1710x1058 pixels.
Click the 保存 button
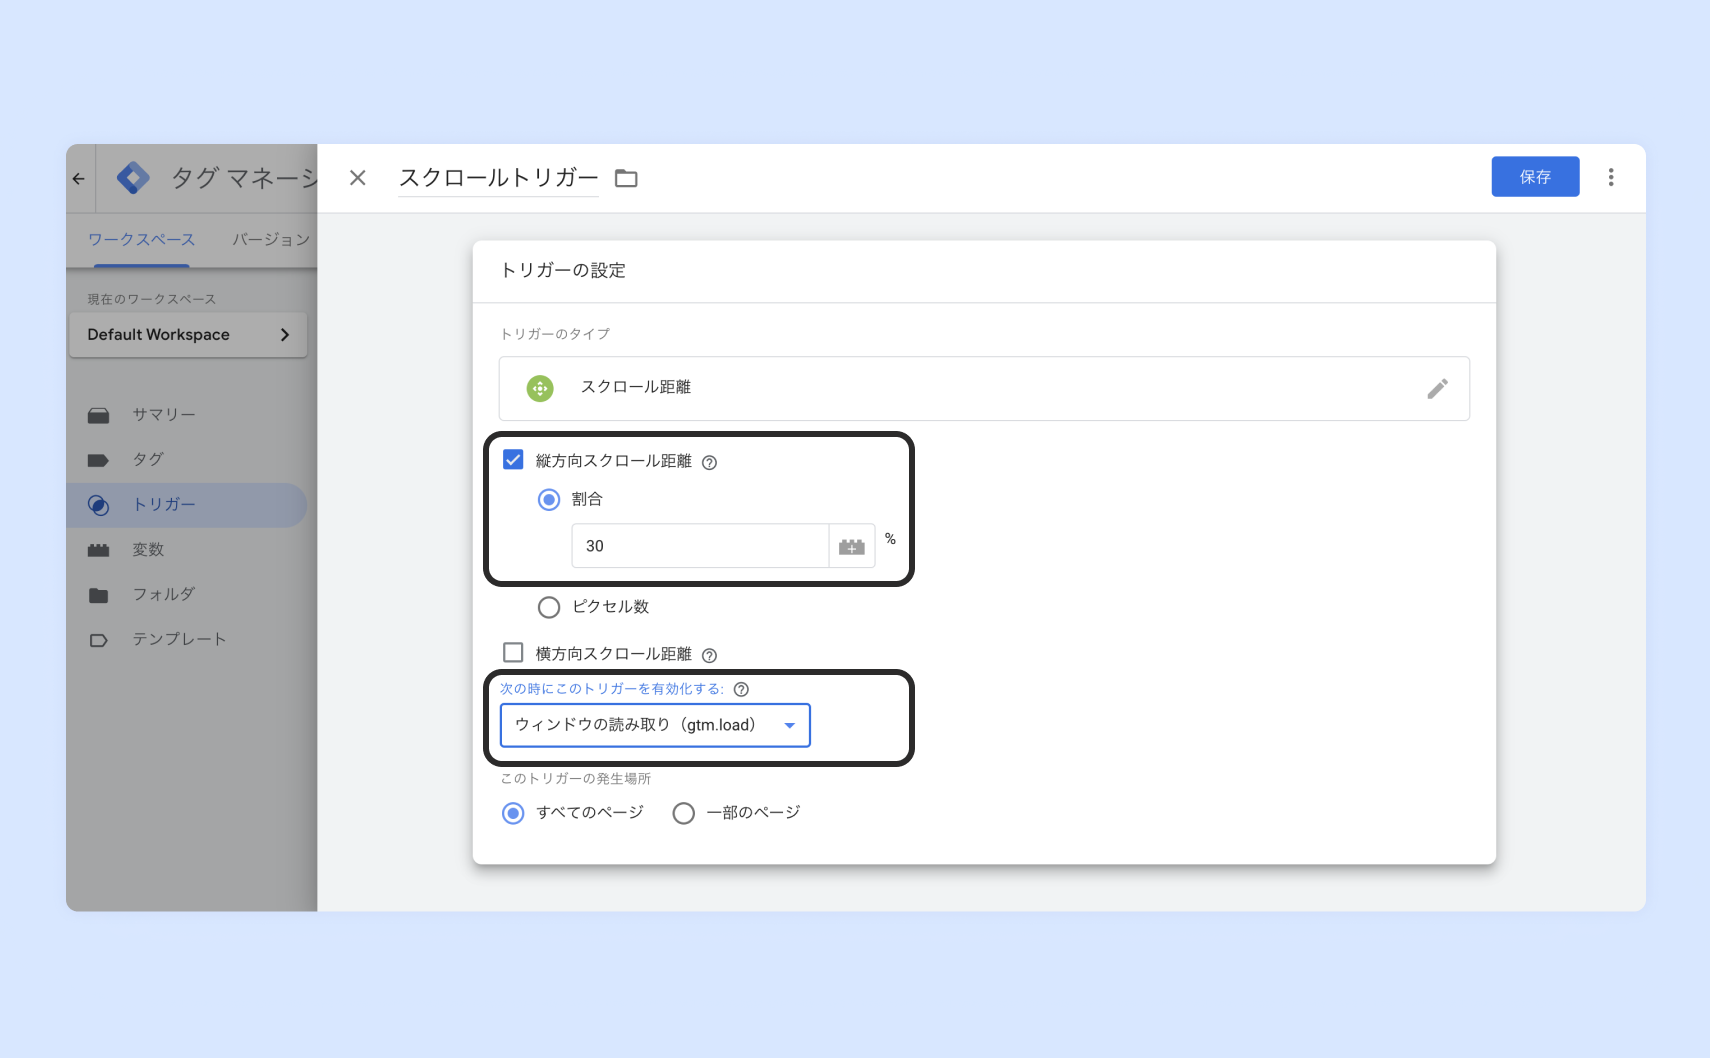tap(1534, 177)
